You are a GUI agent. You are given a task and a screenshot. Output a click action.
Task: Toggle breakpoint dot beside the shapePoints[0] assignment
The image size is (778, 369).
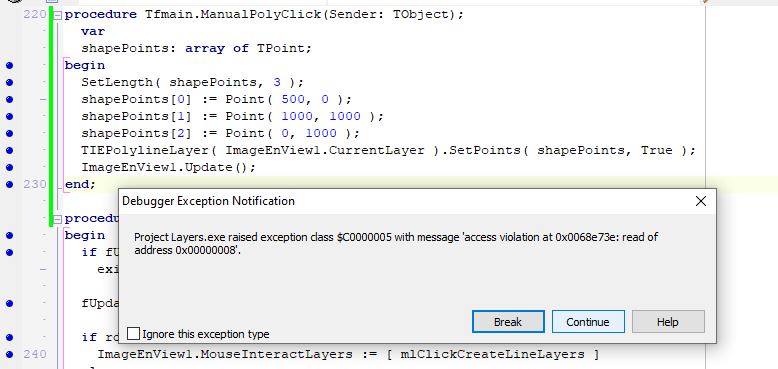pos(9,99)
